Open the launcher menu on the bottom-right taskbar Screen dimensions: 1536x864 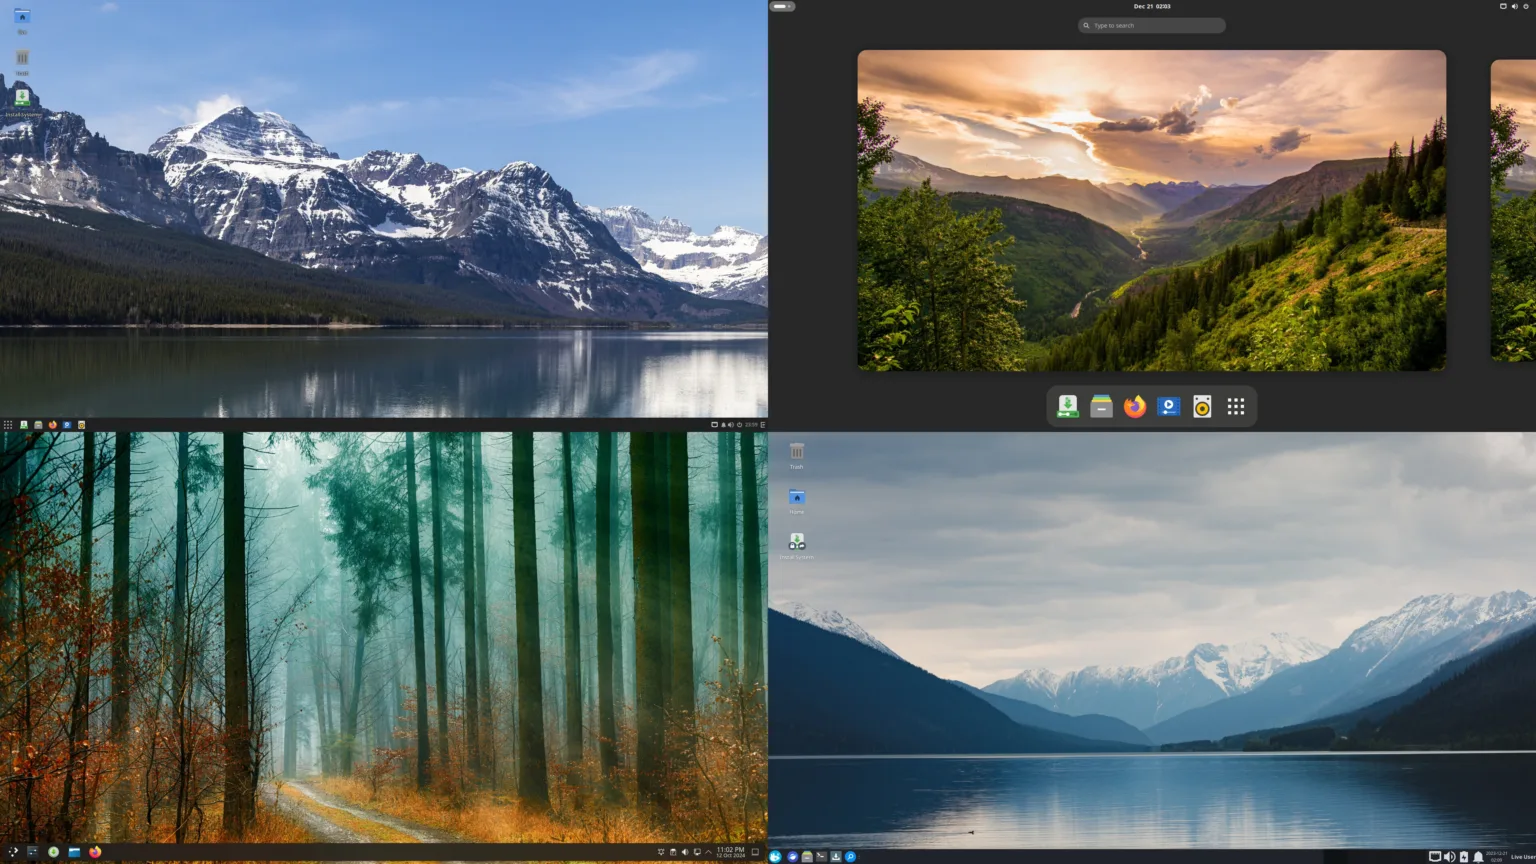[x=776, y=856]
